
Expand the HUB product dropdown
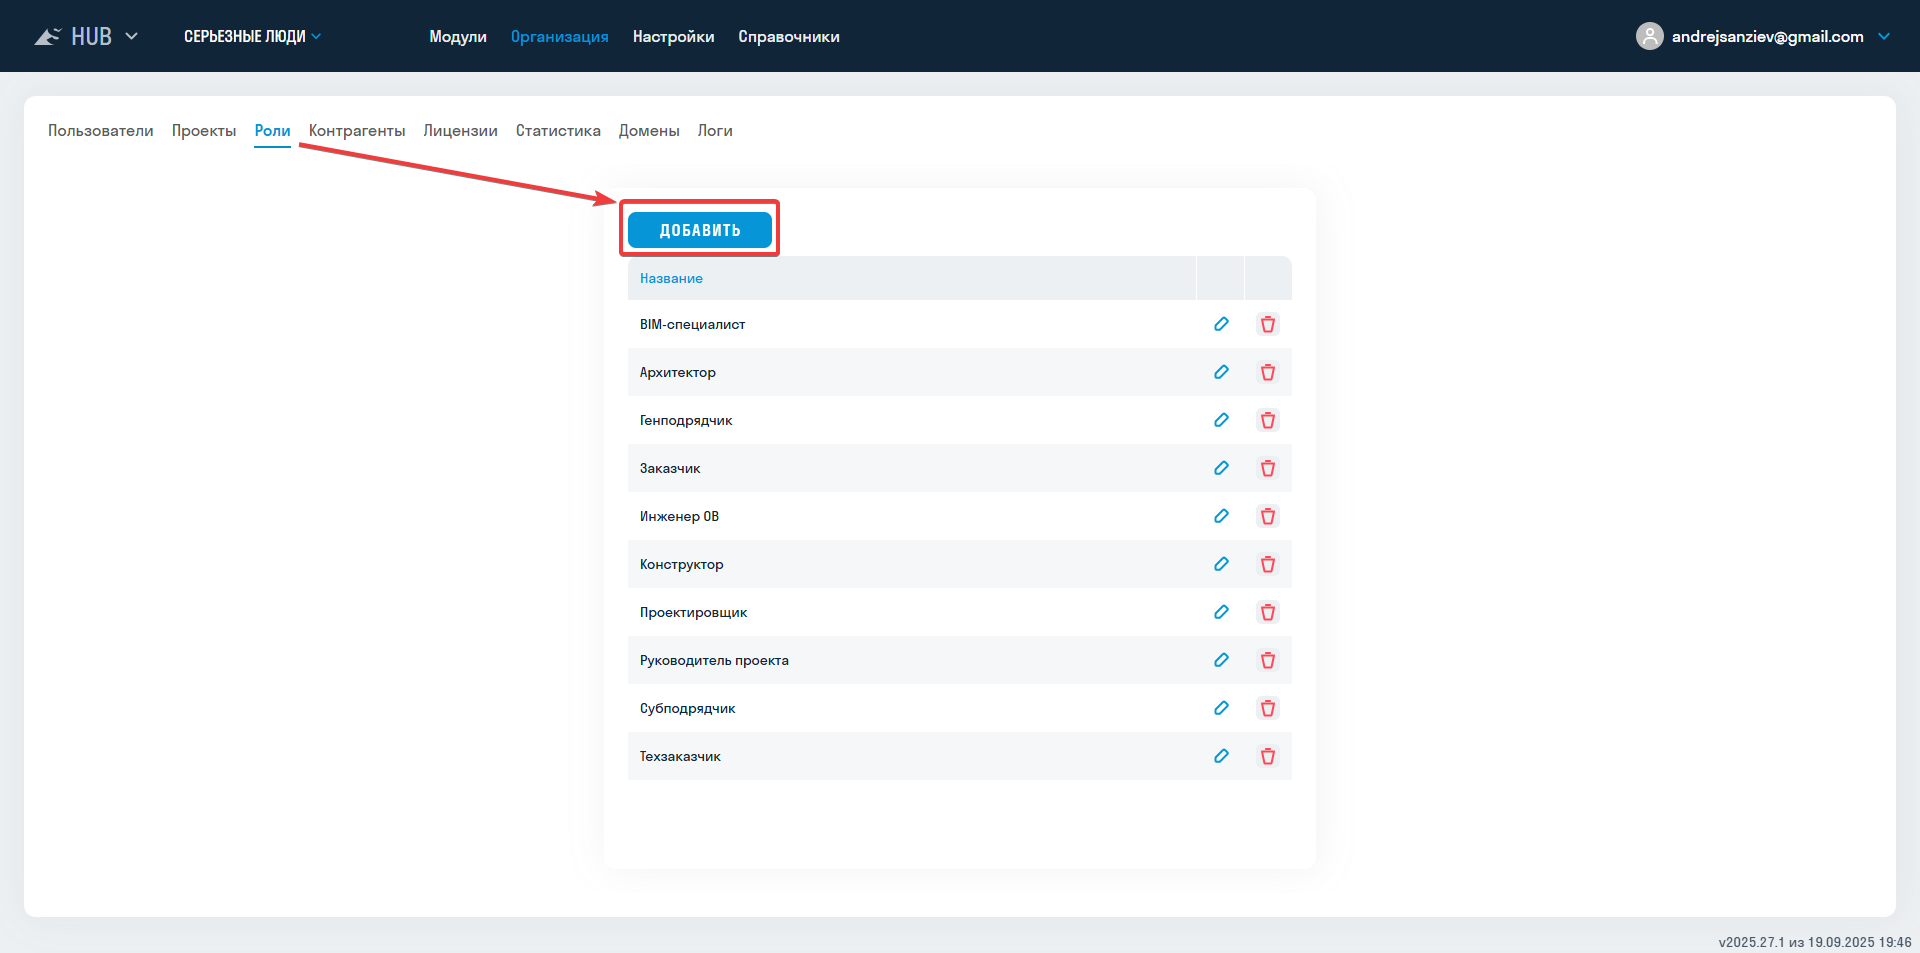point(131,36)
